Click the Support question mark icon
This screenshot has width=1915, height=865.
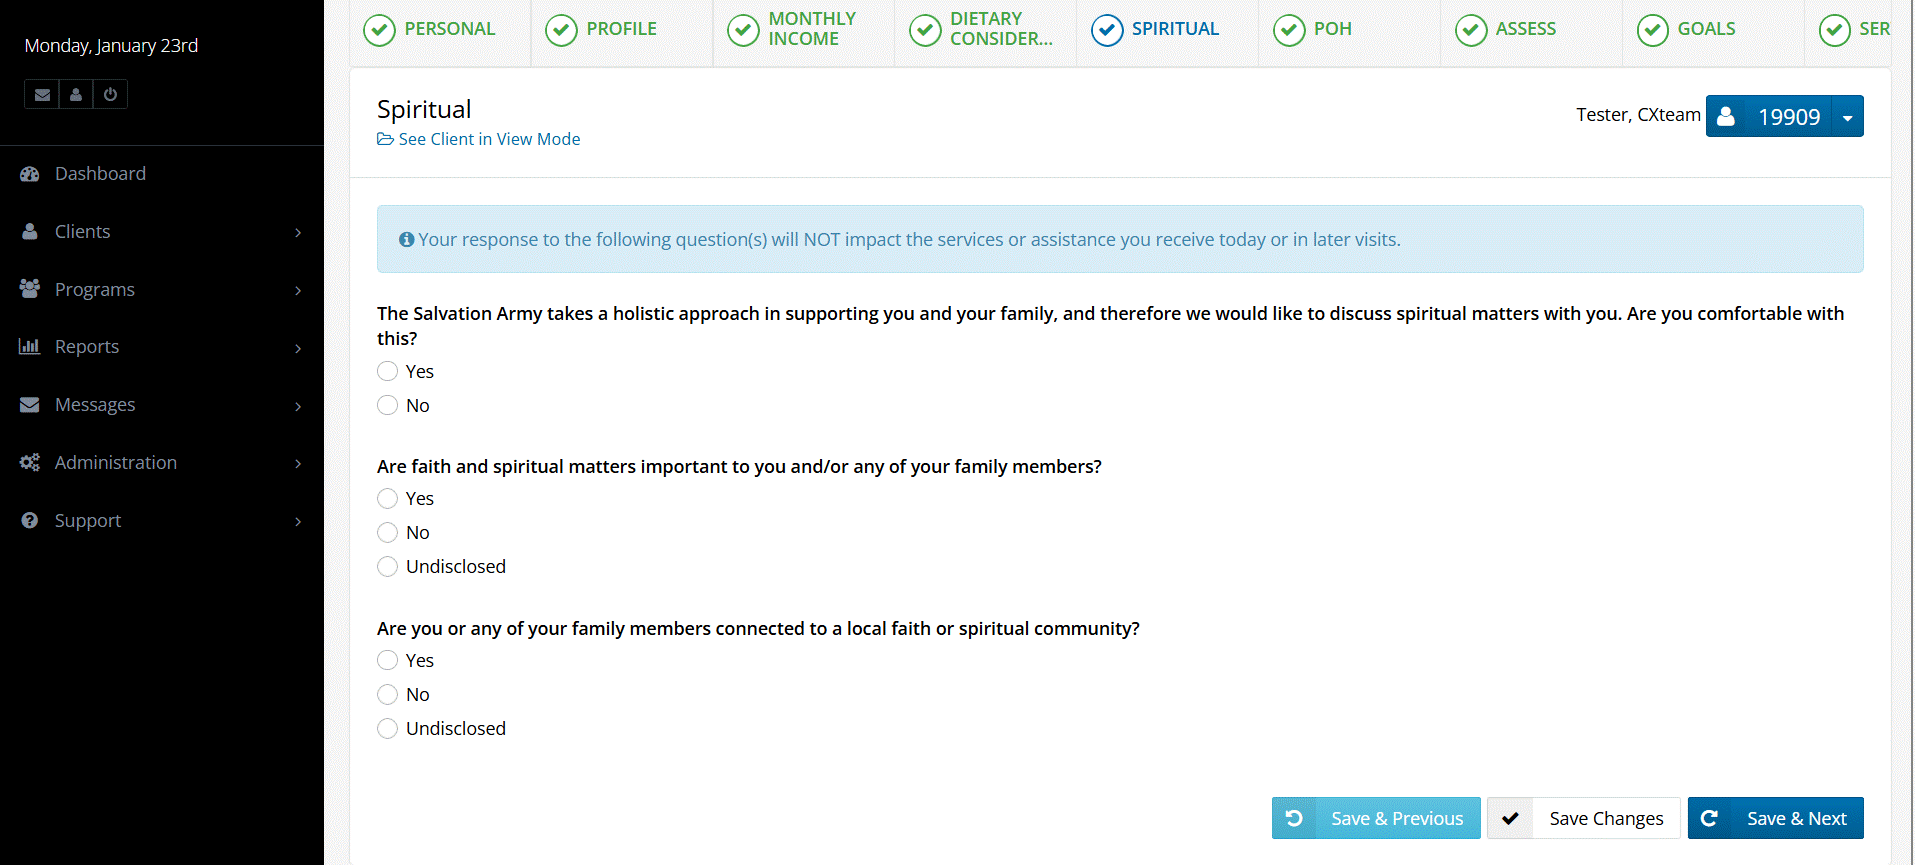coord(30,521)
